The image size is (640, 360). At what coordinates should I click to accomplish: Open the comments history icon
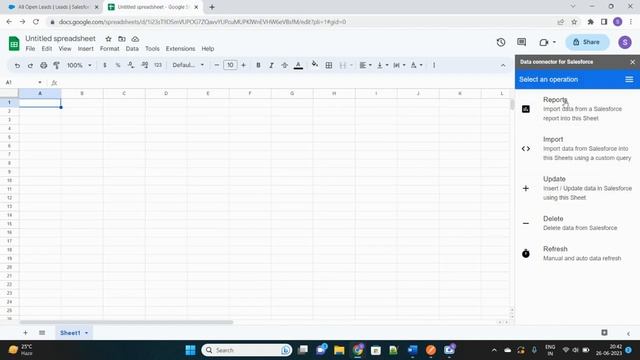[521, 42]
